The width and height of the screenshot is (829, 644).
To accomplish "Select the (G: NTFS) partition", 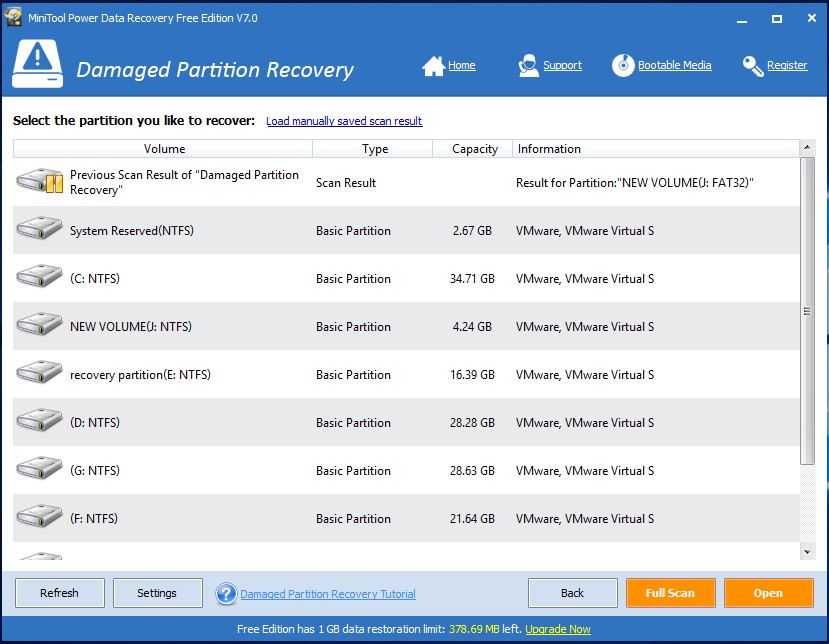I will (x=406, y=470).
